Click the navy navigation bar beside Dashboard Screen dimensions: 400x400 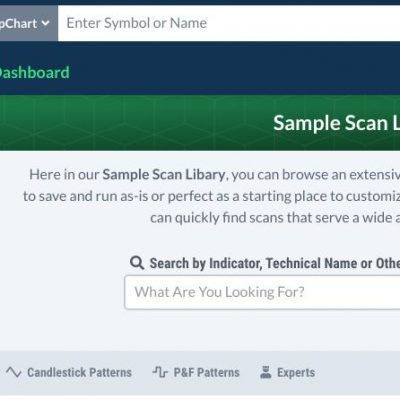[233, 73]
